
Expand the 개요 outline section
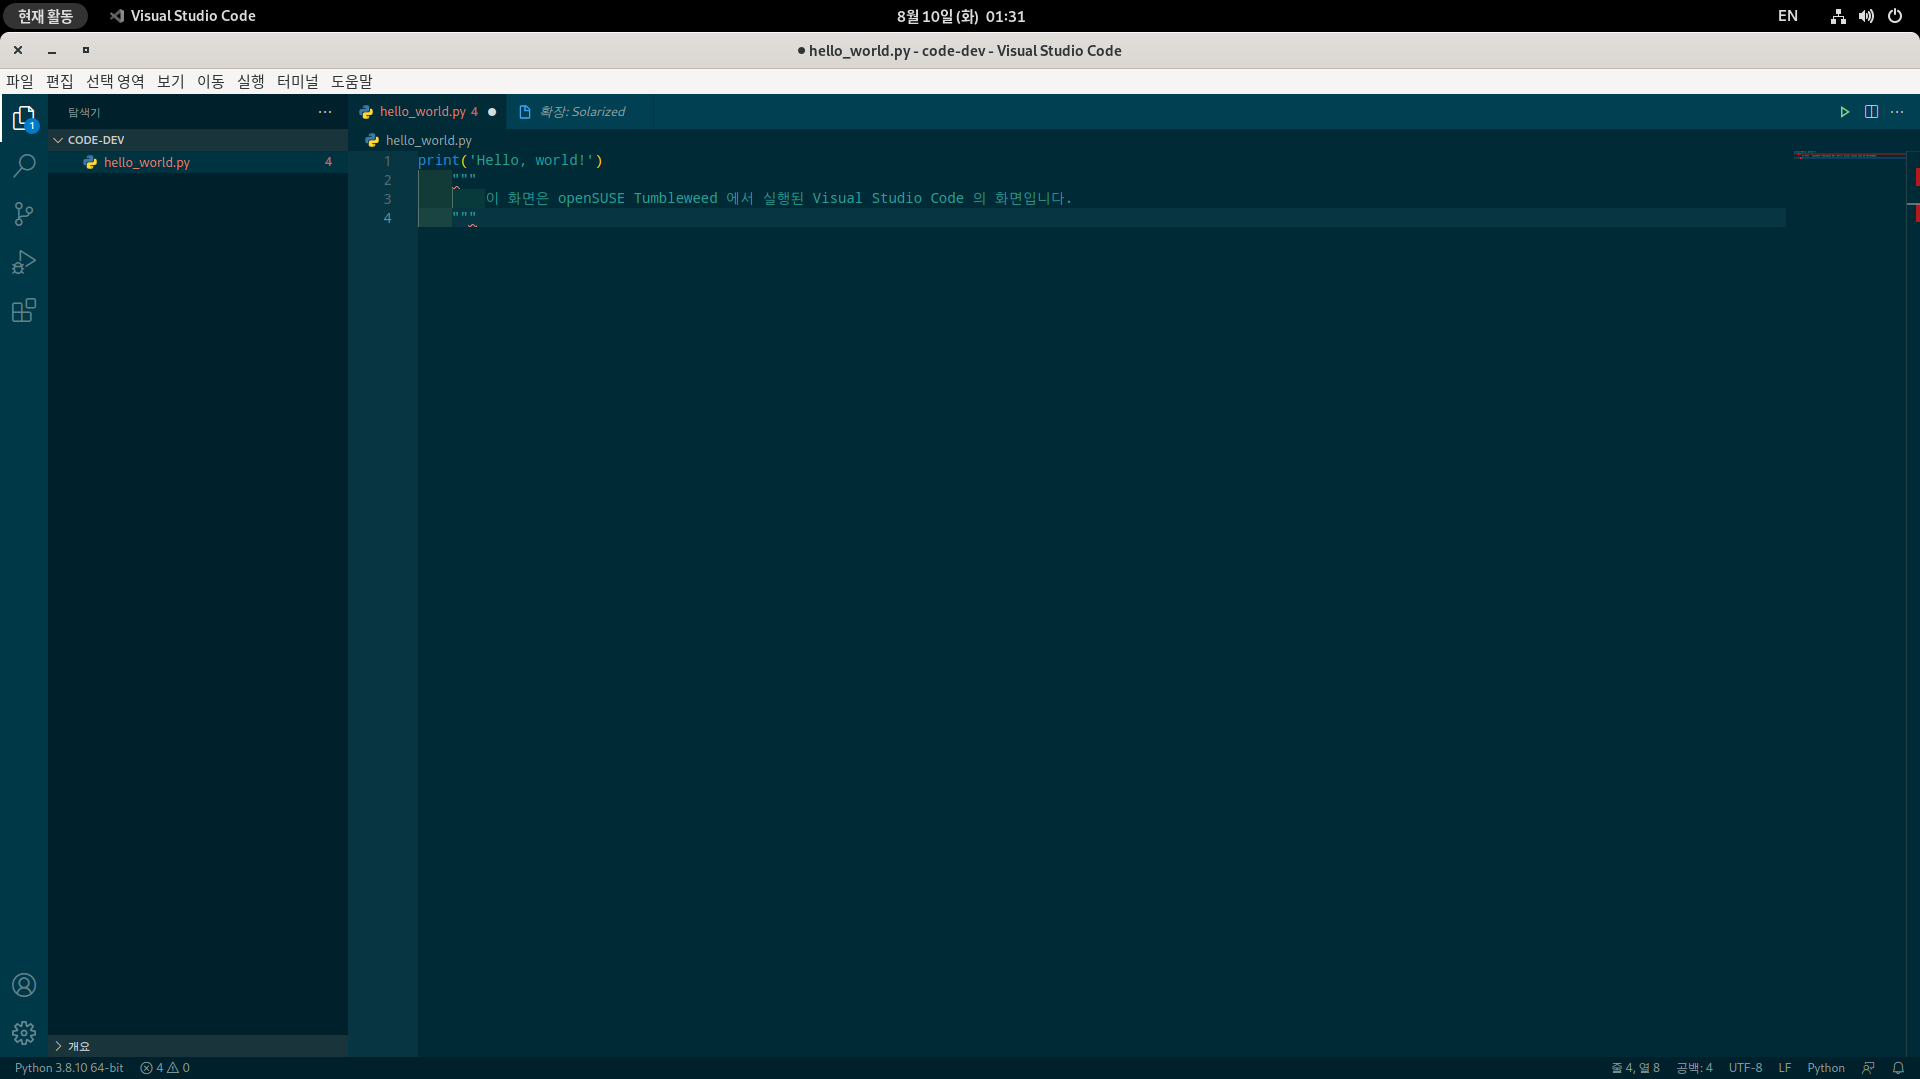[198, 1046]
